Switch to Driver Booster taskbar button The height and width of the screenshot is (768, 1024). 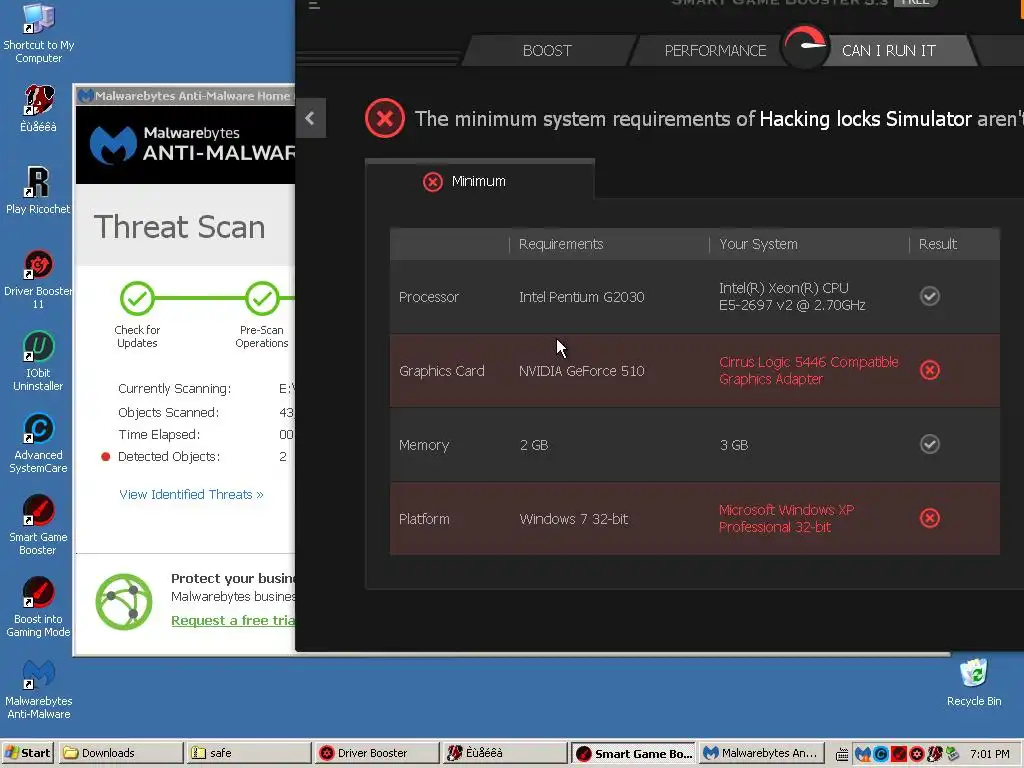pyautogui.click(x=376, y=753)
